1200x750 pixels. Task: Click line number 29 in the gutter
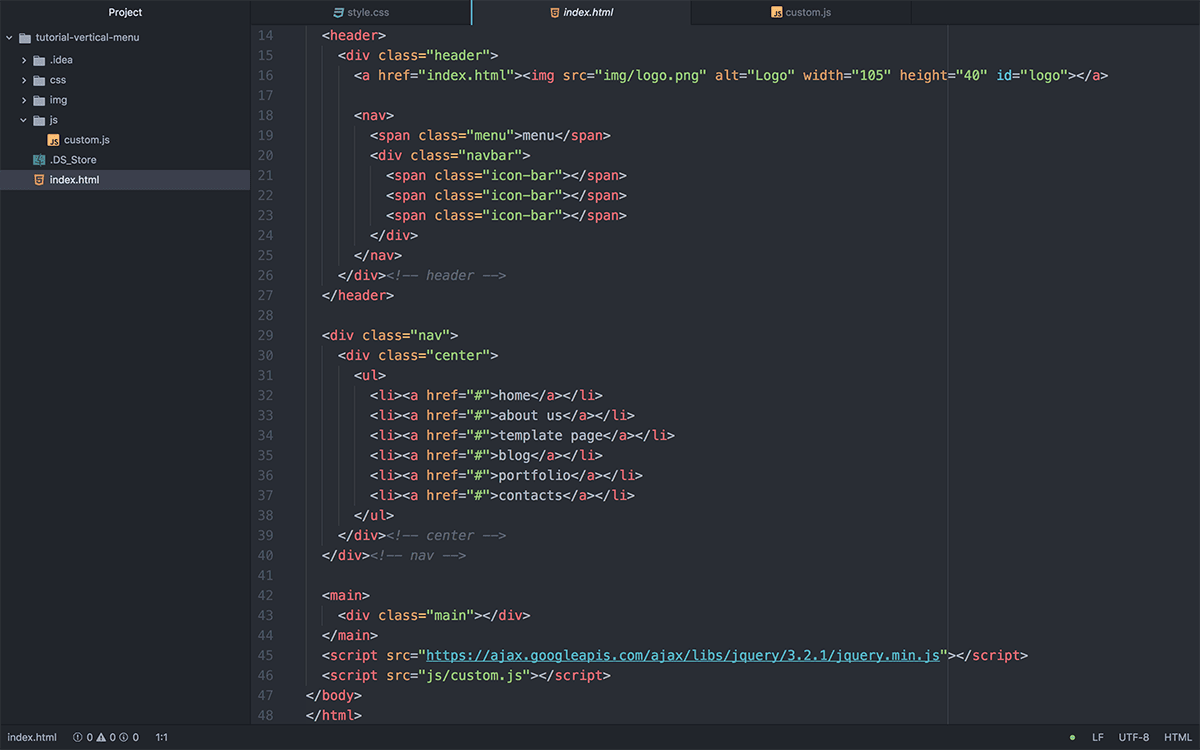265,336
